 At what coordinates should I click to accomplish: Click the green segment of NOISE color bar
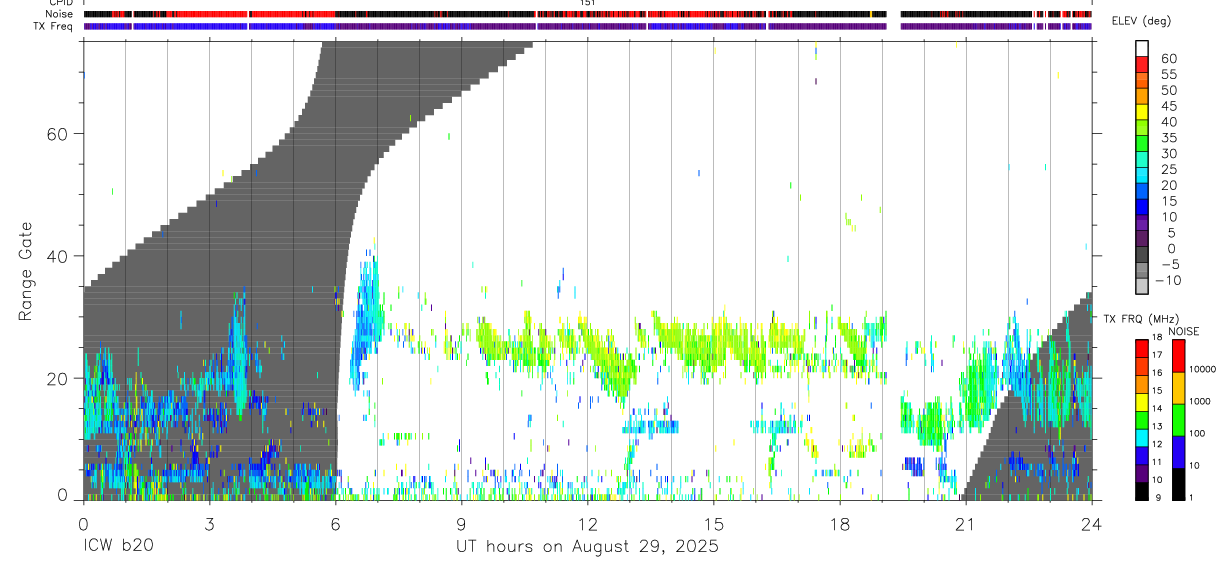point(1179,419)
